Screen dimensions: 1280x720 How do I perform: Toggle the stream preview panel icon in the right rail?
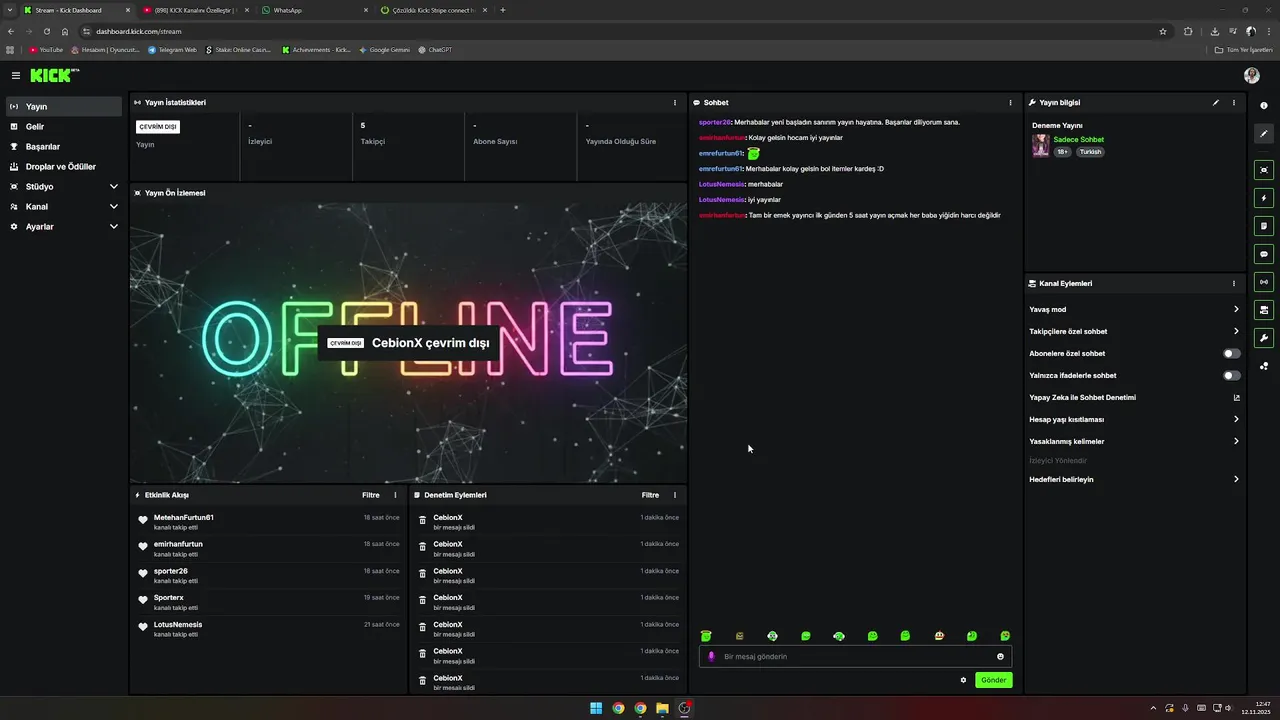click(1264, 170)
